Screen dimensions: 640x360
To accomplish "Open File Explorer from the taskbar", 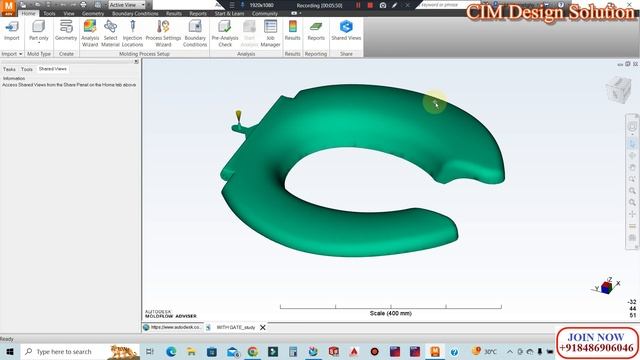I will [x=191, y=351].
